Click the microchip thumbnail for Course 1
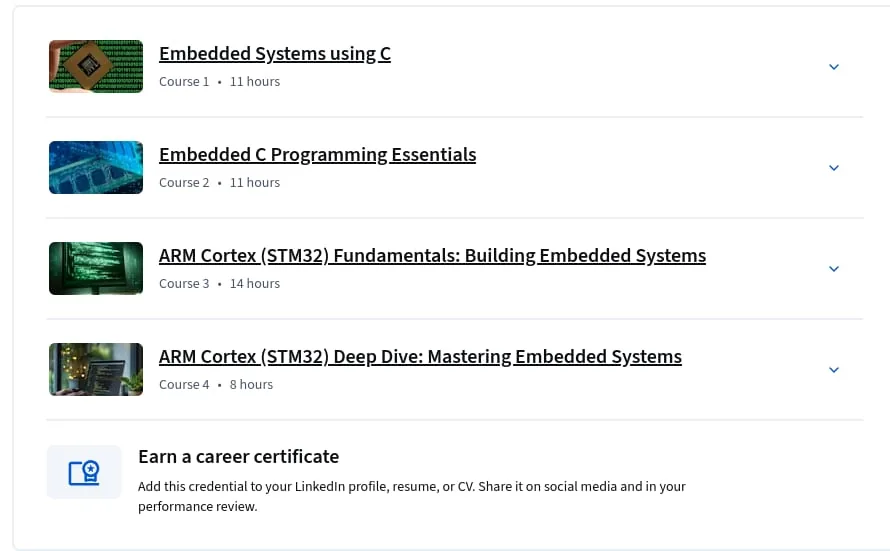890x551 pixels. point(96,66)
